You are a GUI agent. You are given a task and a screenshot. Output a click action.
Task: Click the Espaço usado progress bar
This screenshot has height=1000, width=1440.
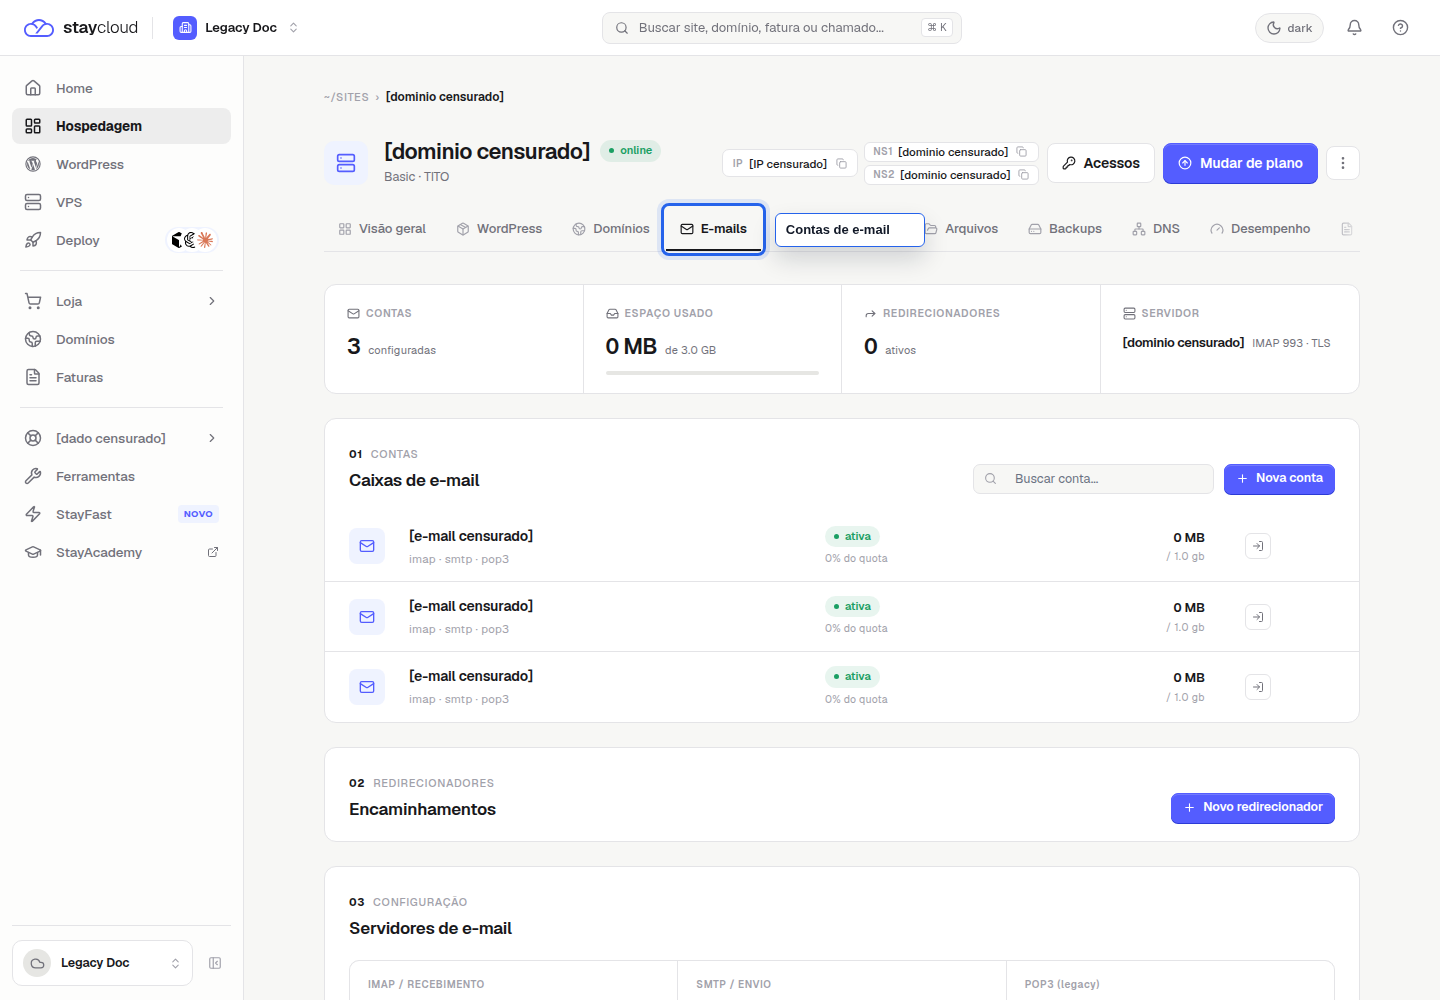[x=712, y=373]
